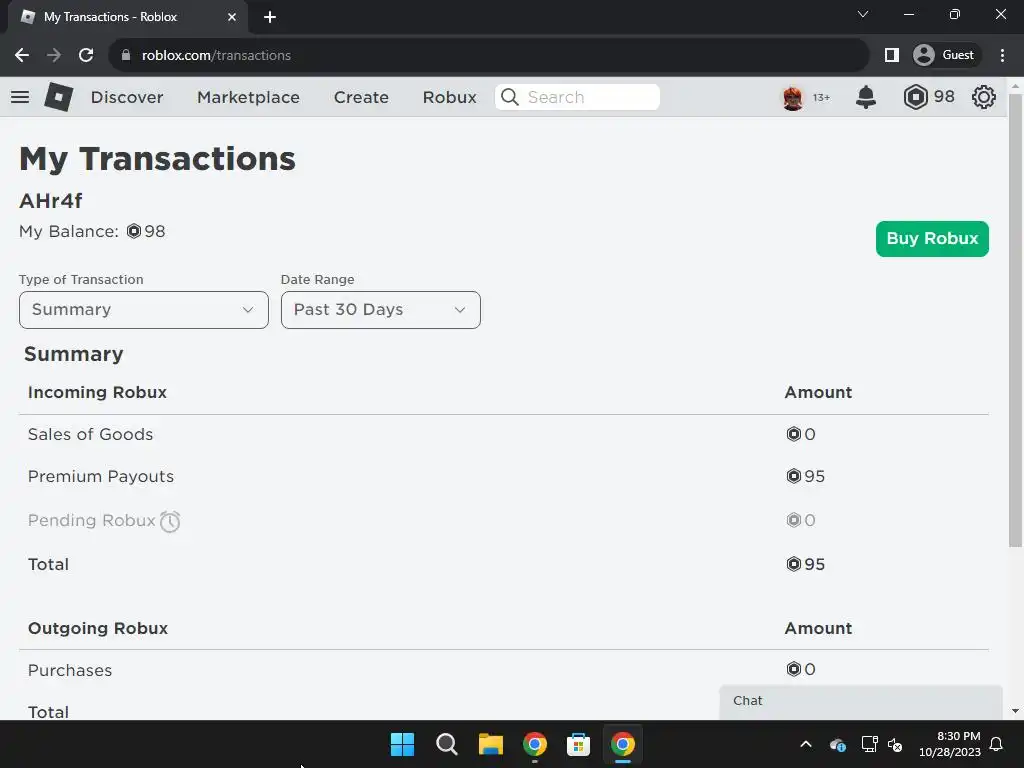
Task: Open Windows taskbar search
Action: [447, 744]
